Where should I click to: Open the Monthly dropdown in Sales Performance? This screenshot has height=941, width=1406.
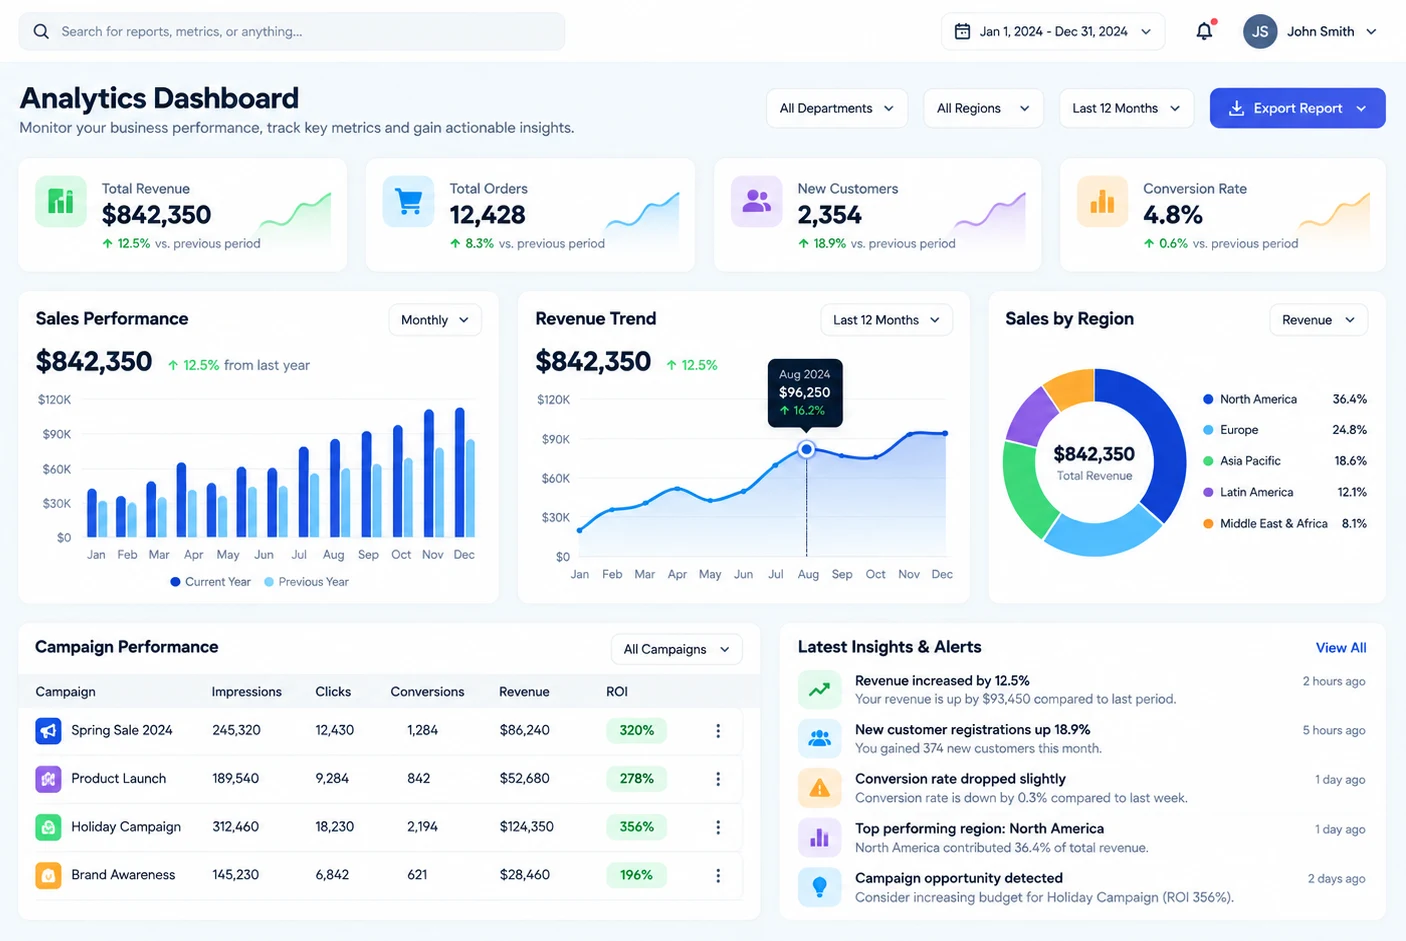435,320
